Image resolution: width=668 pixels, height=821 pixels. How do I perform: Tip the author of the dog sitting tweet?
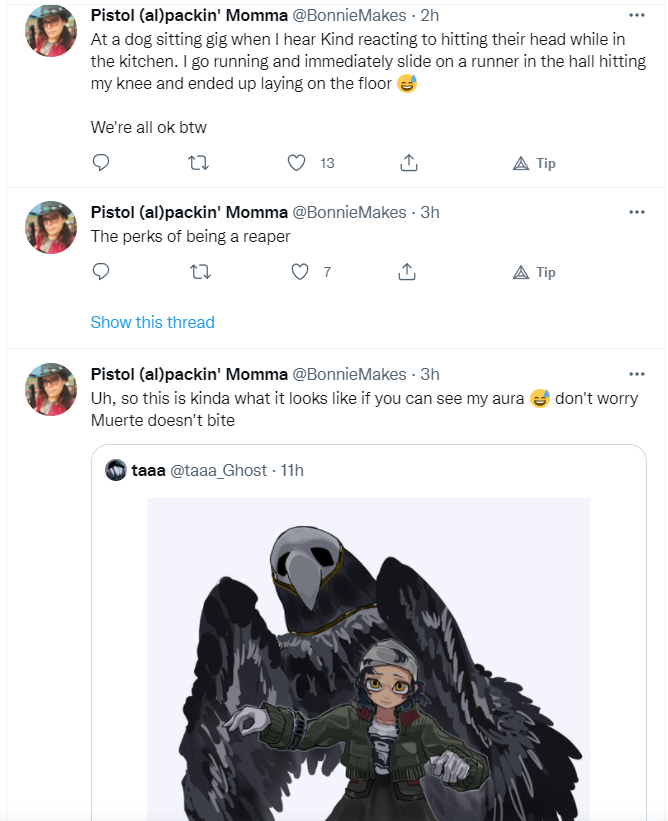[x=534, y=163]
